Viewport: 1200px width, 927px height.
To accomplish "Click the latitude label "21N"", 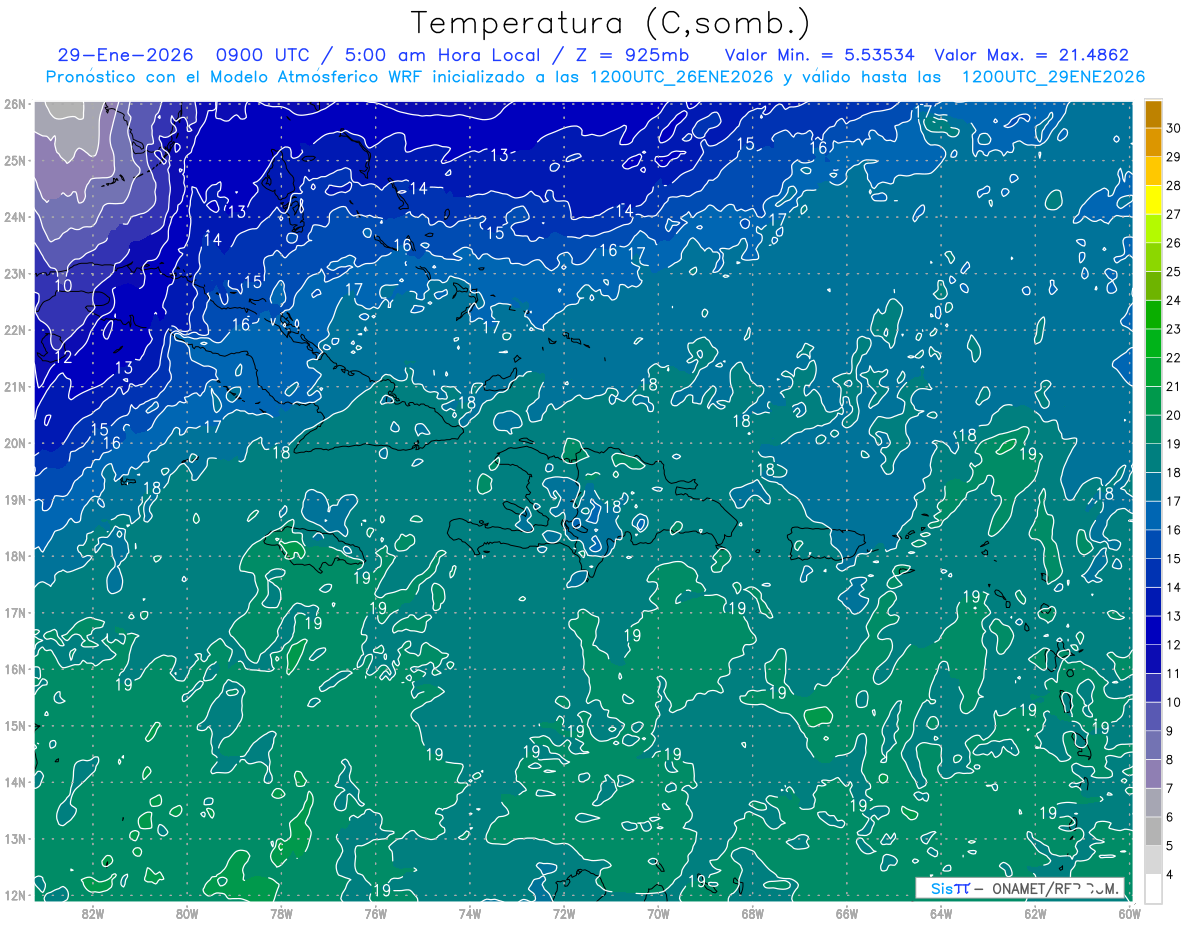I will click(x=14, y=387).
